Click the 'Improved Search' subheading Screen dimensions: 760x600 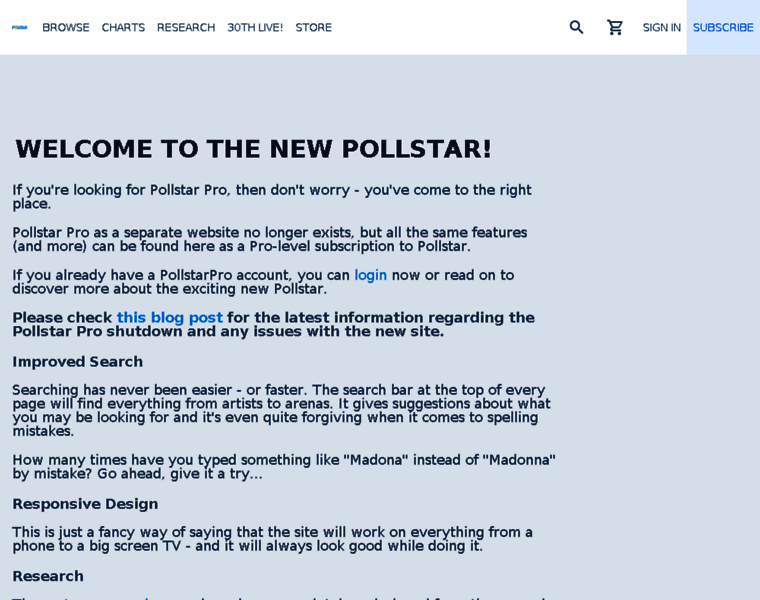click(77, 362)
